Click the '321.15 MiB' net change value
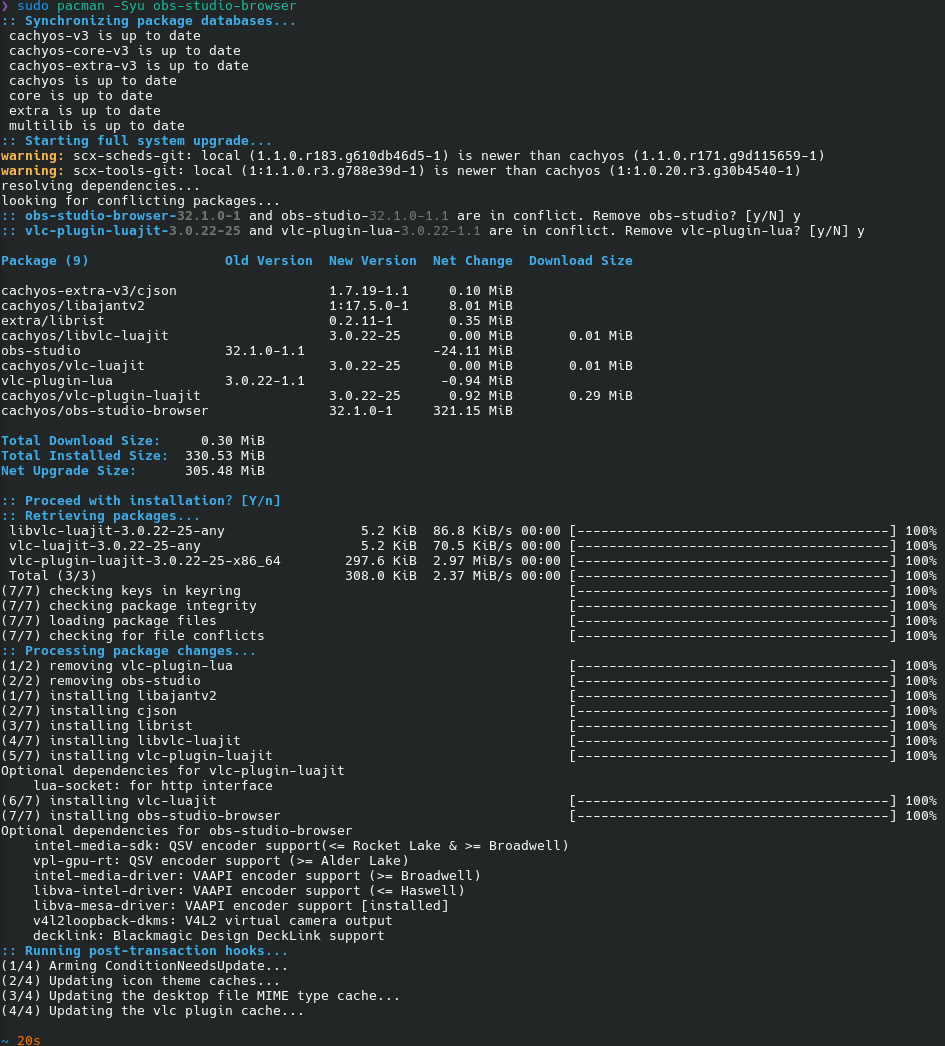 473,411
